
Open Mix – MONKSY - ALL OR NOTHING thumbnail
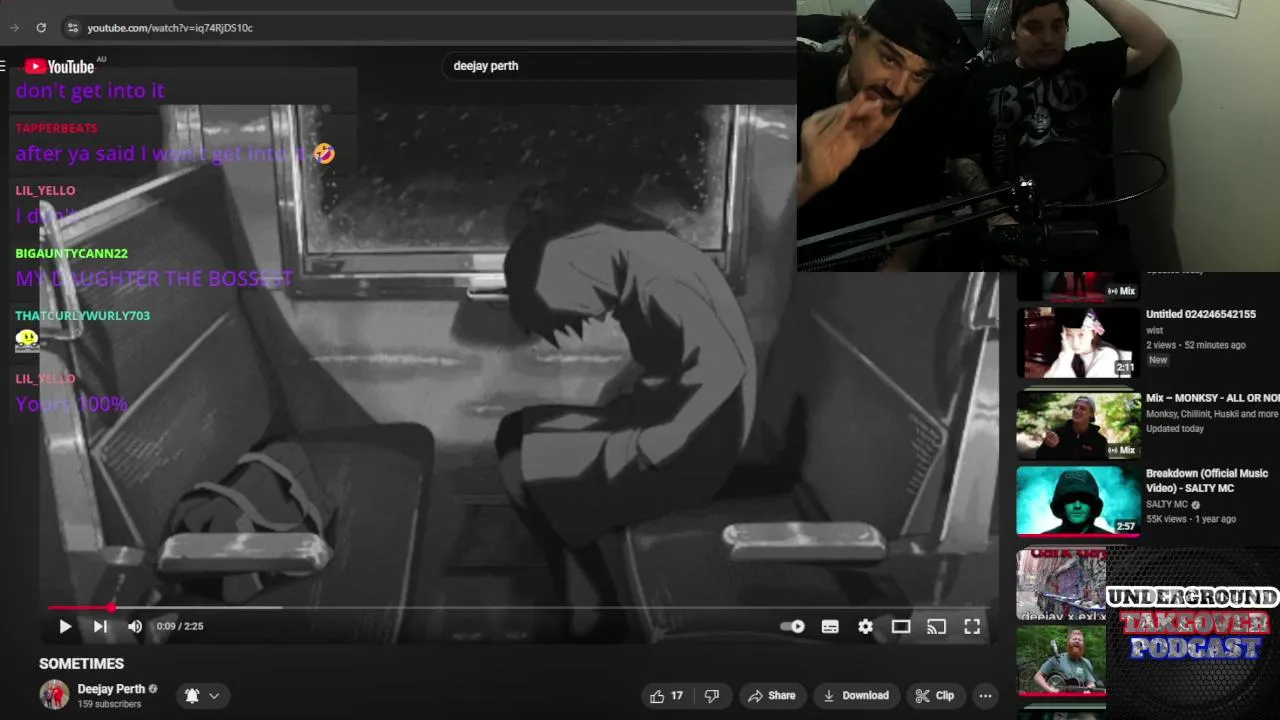tap(1078, 425)
